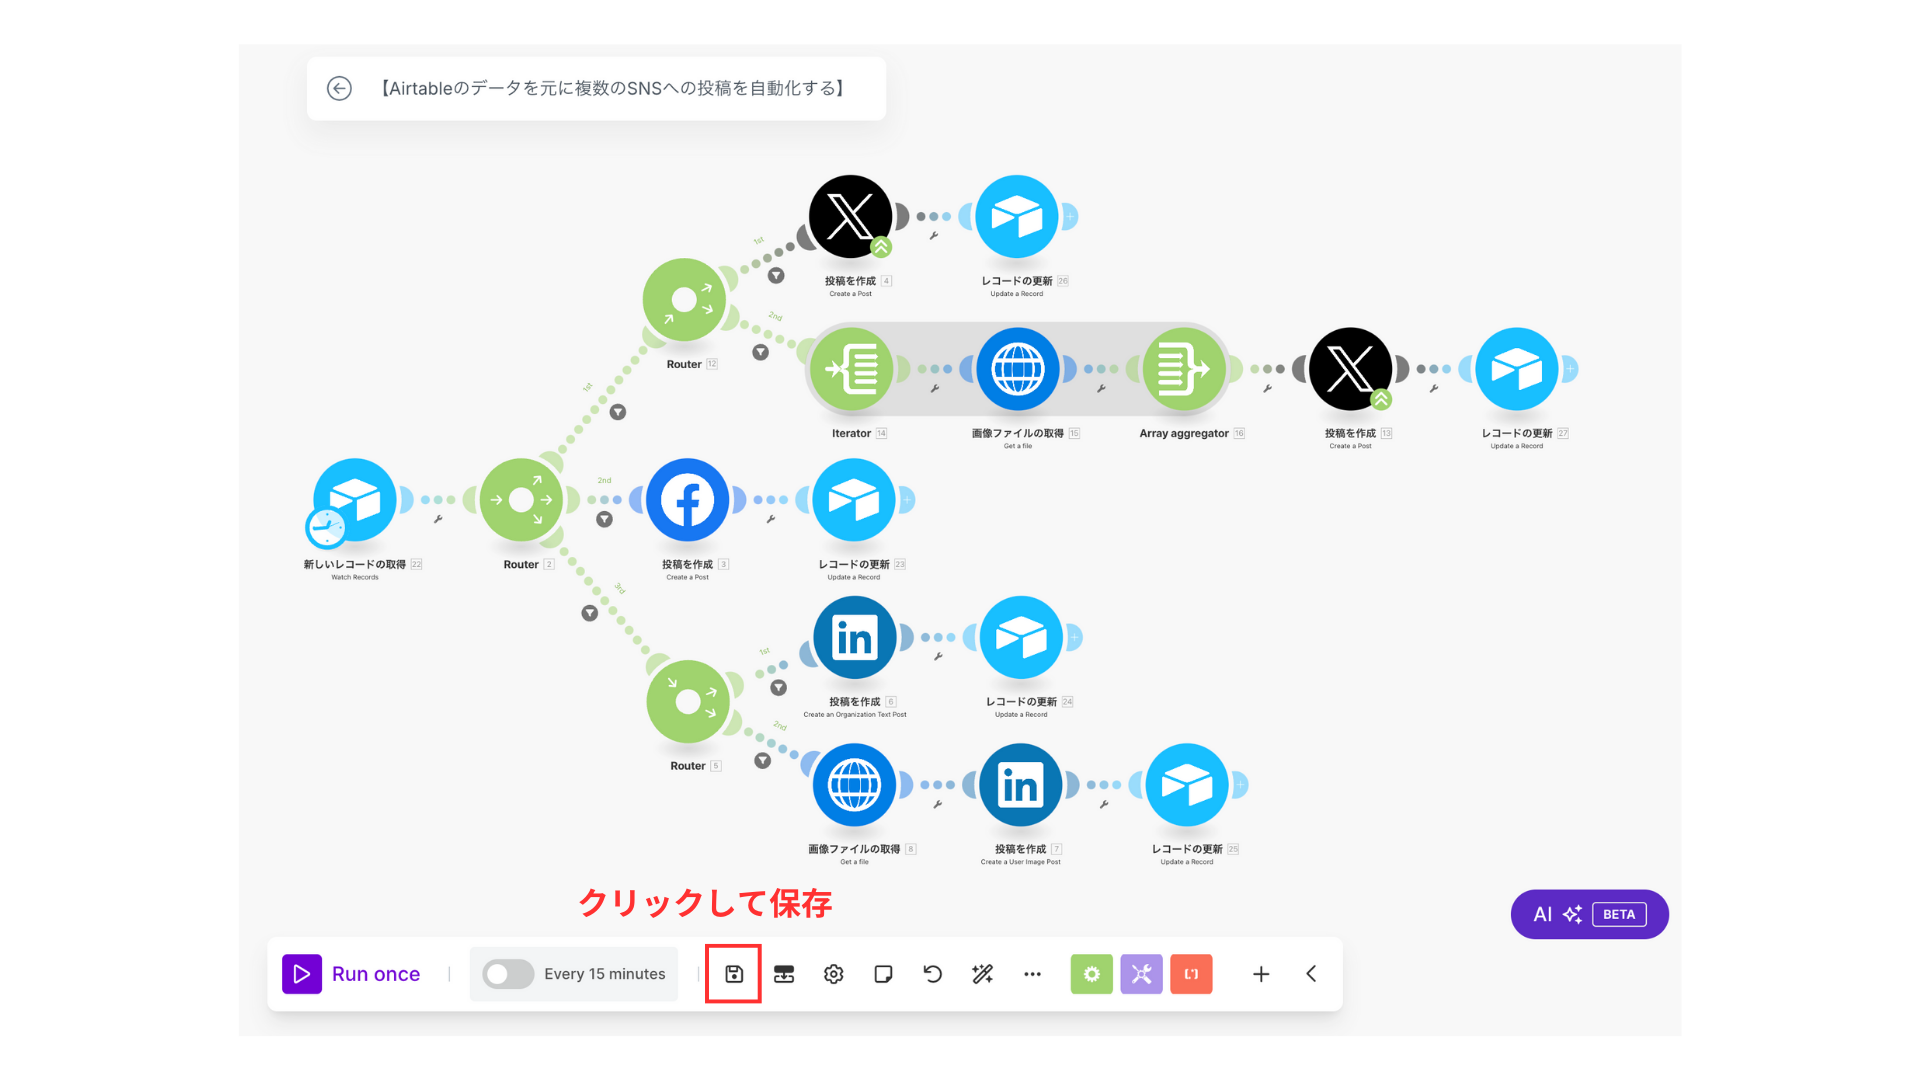Open the three-dots More menu
This screenshot has height=1080, width=1920.
coord(1033,974)
